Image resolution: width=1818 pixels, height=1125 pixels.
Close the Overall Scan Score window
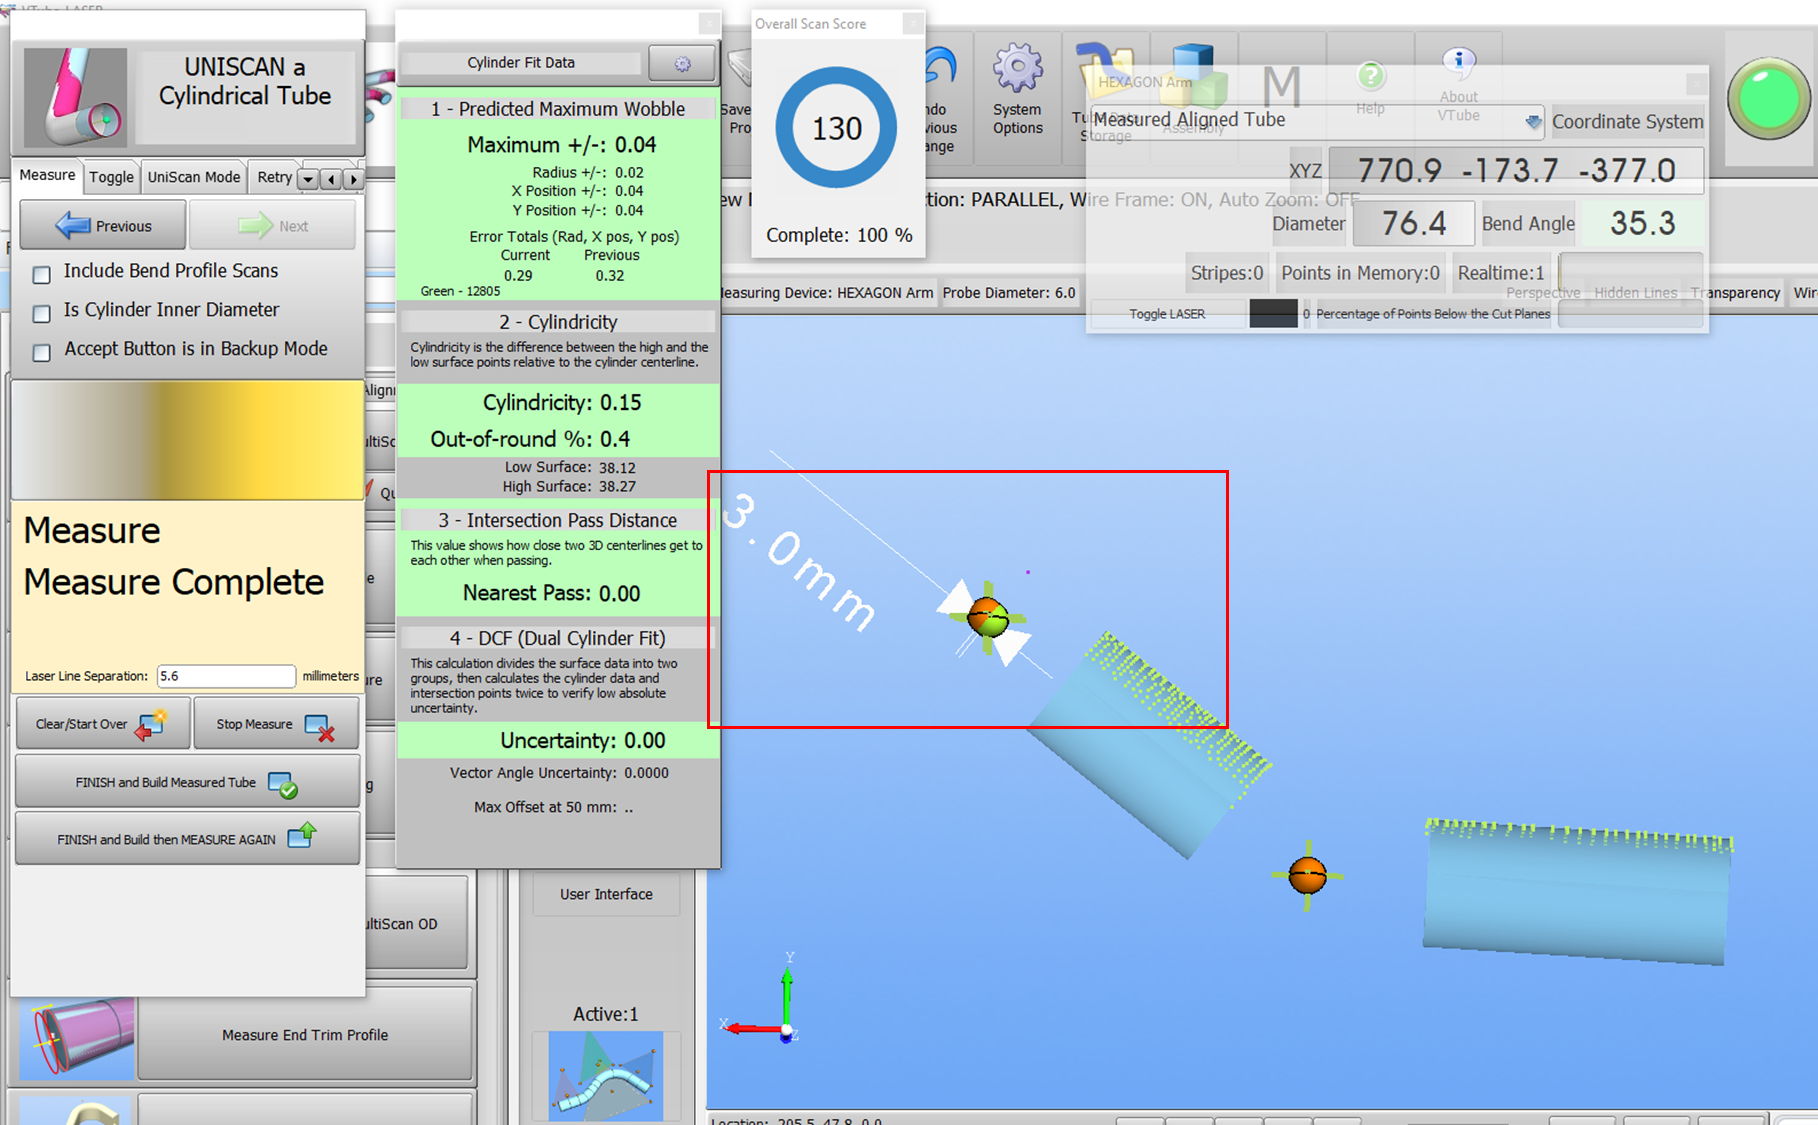[912, 23]
